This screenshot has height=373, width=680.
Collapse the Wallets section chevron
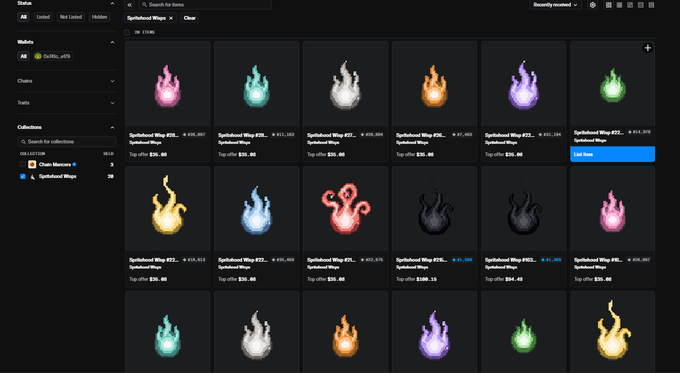coord(112,42)
